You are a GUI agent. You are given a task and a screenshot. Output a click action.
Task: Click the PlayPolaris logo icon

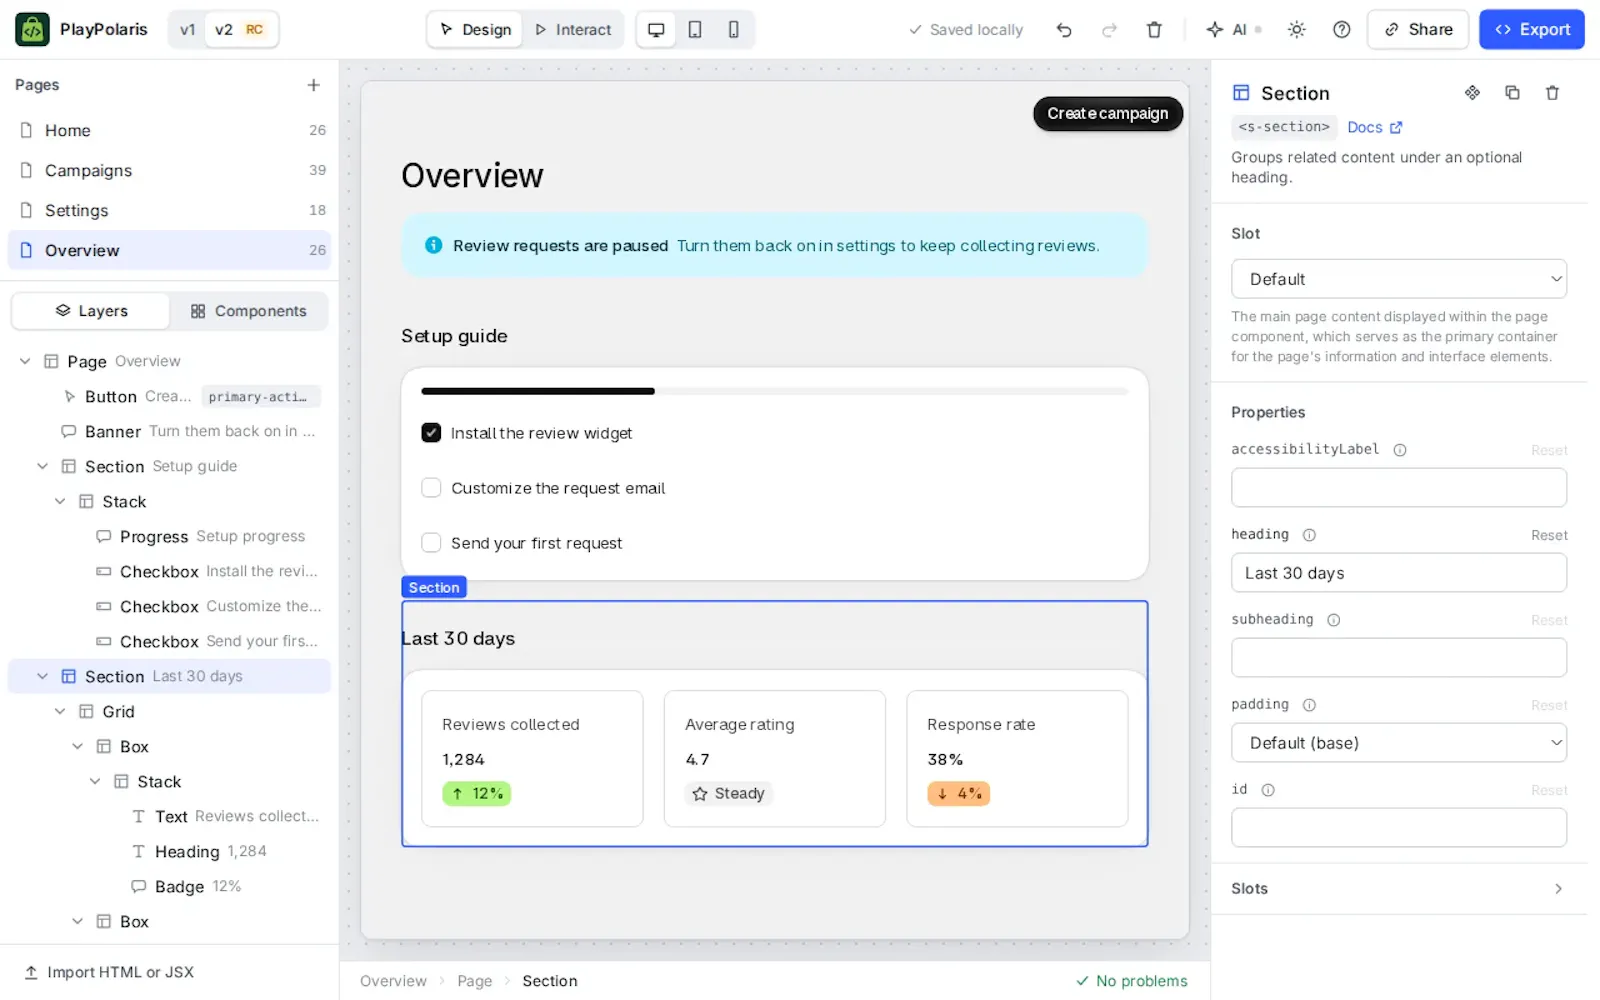[32, 30]
